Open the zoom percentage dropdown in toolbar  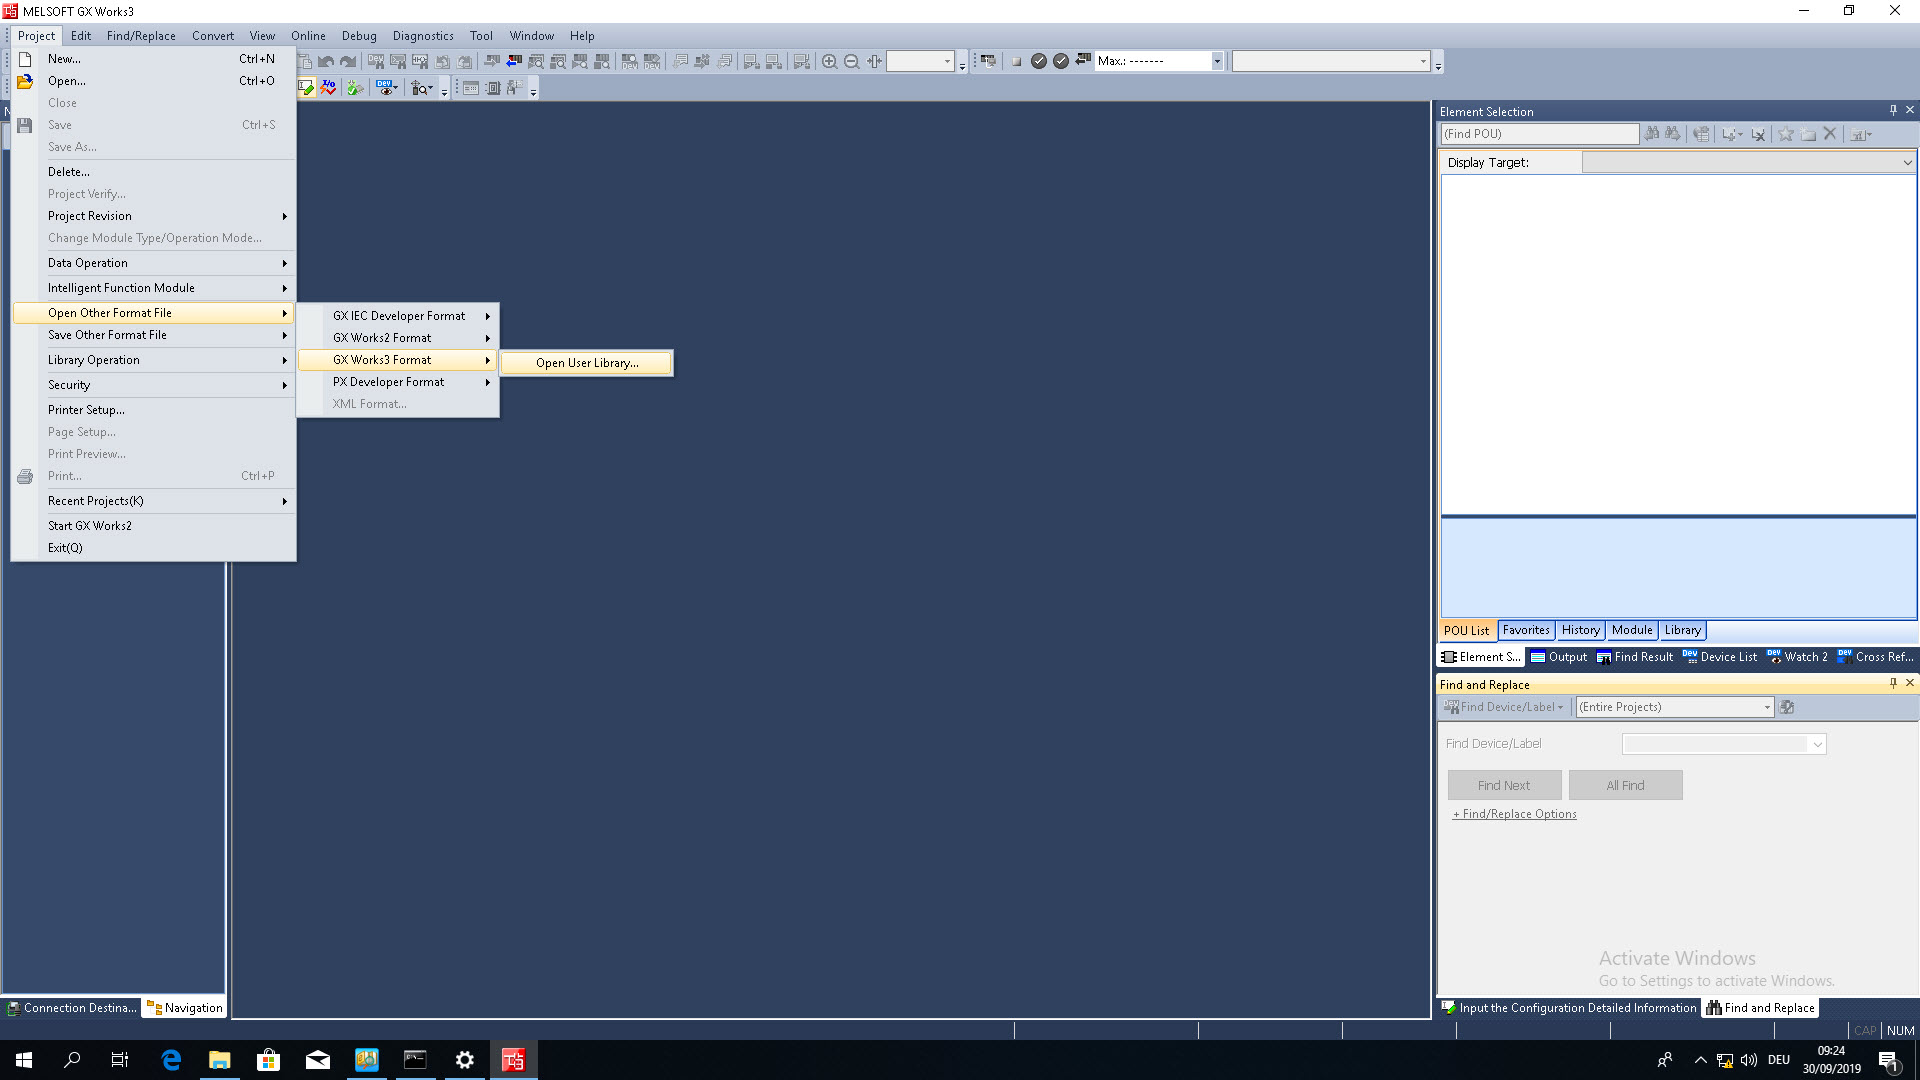(947, 61)
